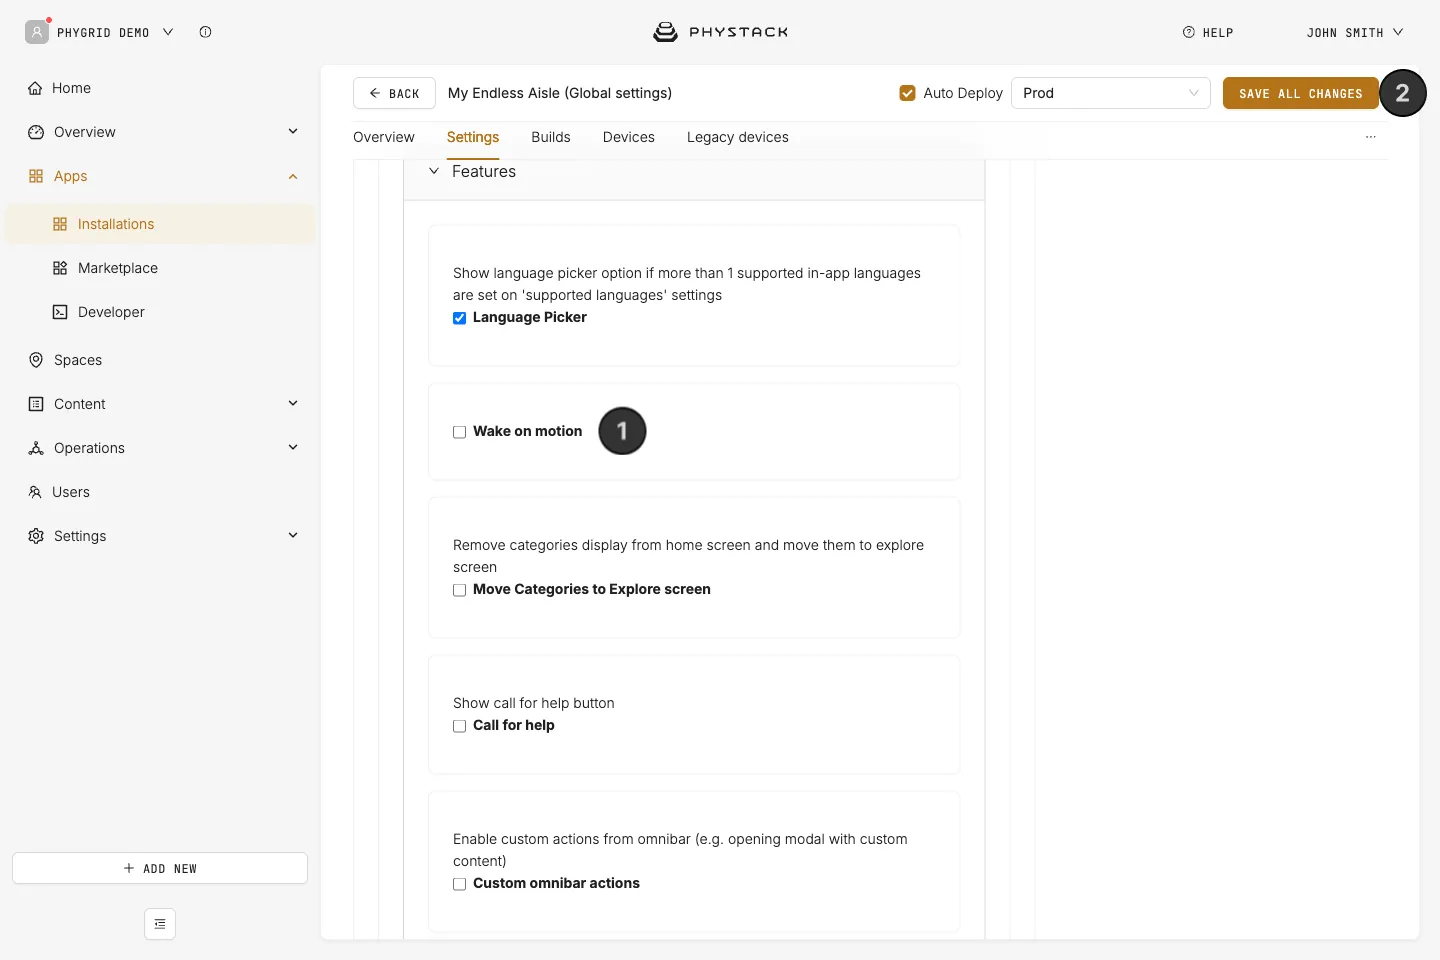Open the Phygrid Demo tenant switcher
The image size is (1440, 960).
click(x=115, y=33)
